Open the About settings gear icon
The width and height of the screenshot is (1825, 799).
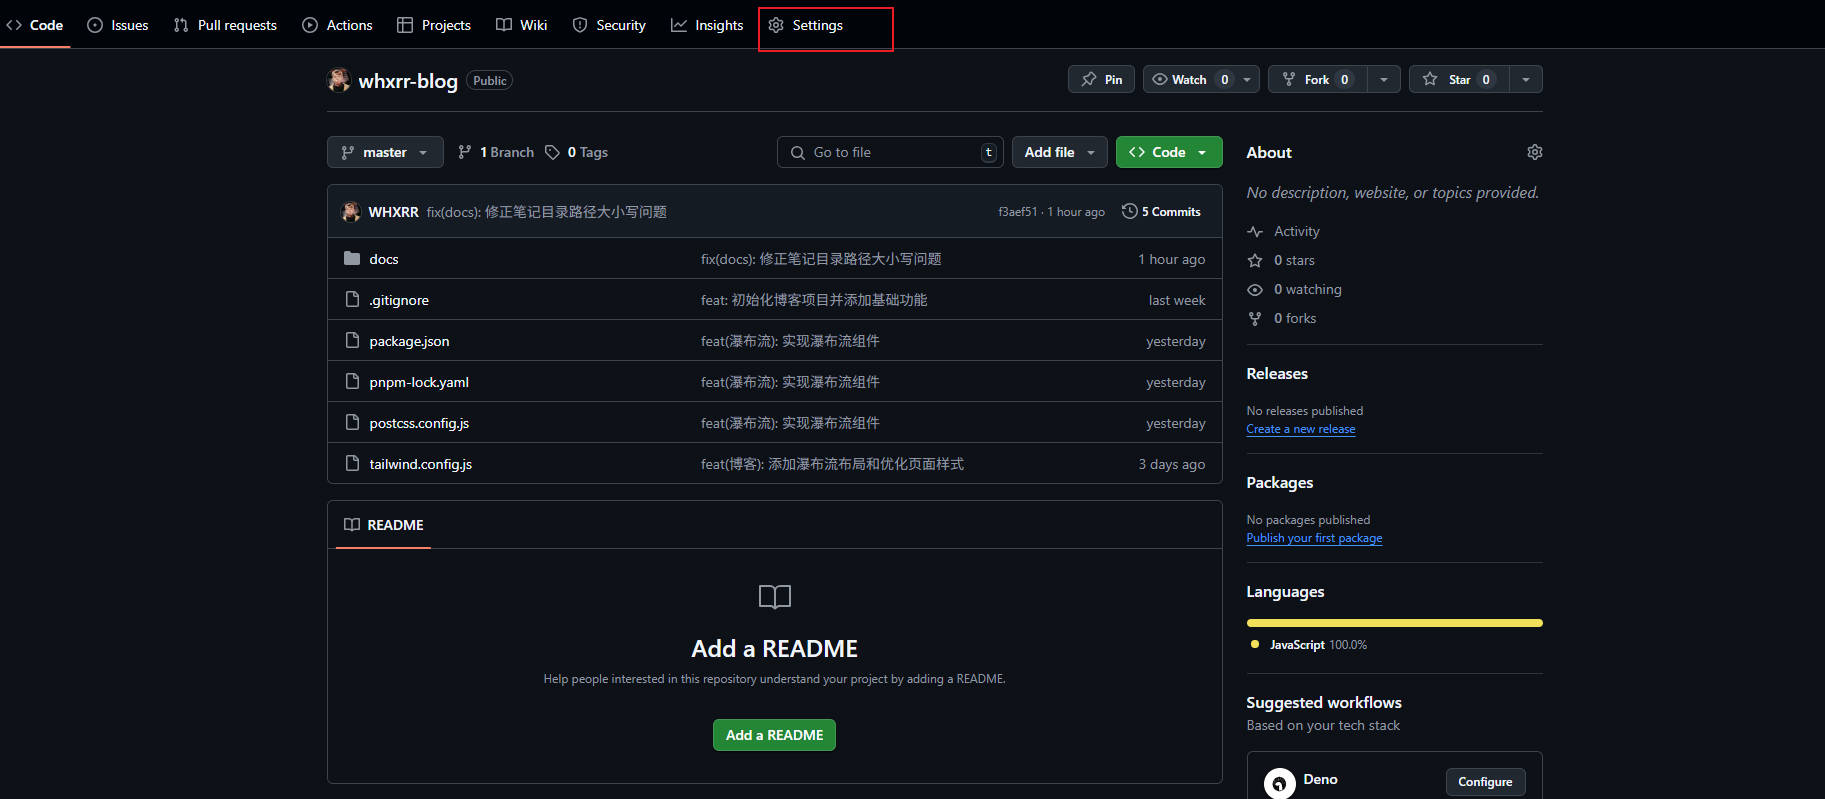coord(1534,152)
